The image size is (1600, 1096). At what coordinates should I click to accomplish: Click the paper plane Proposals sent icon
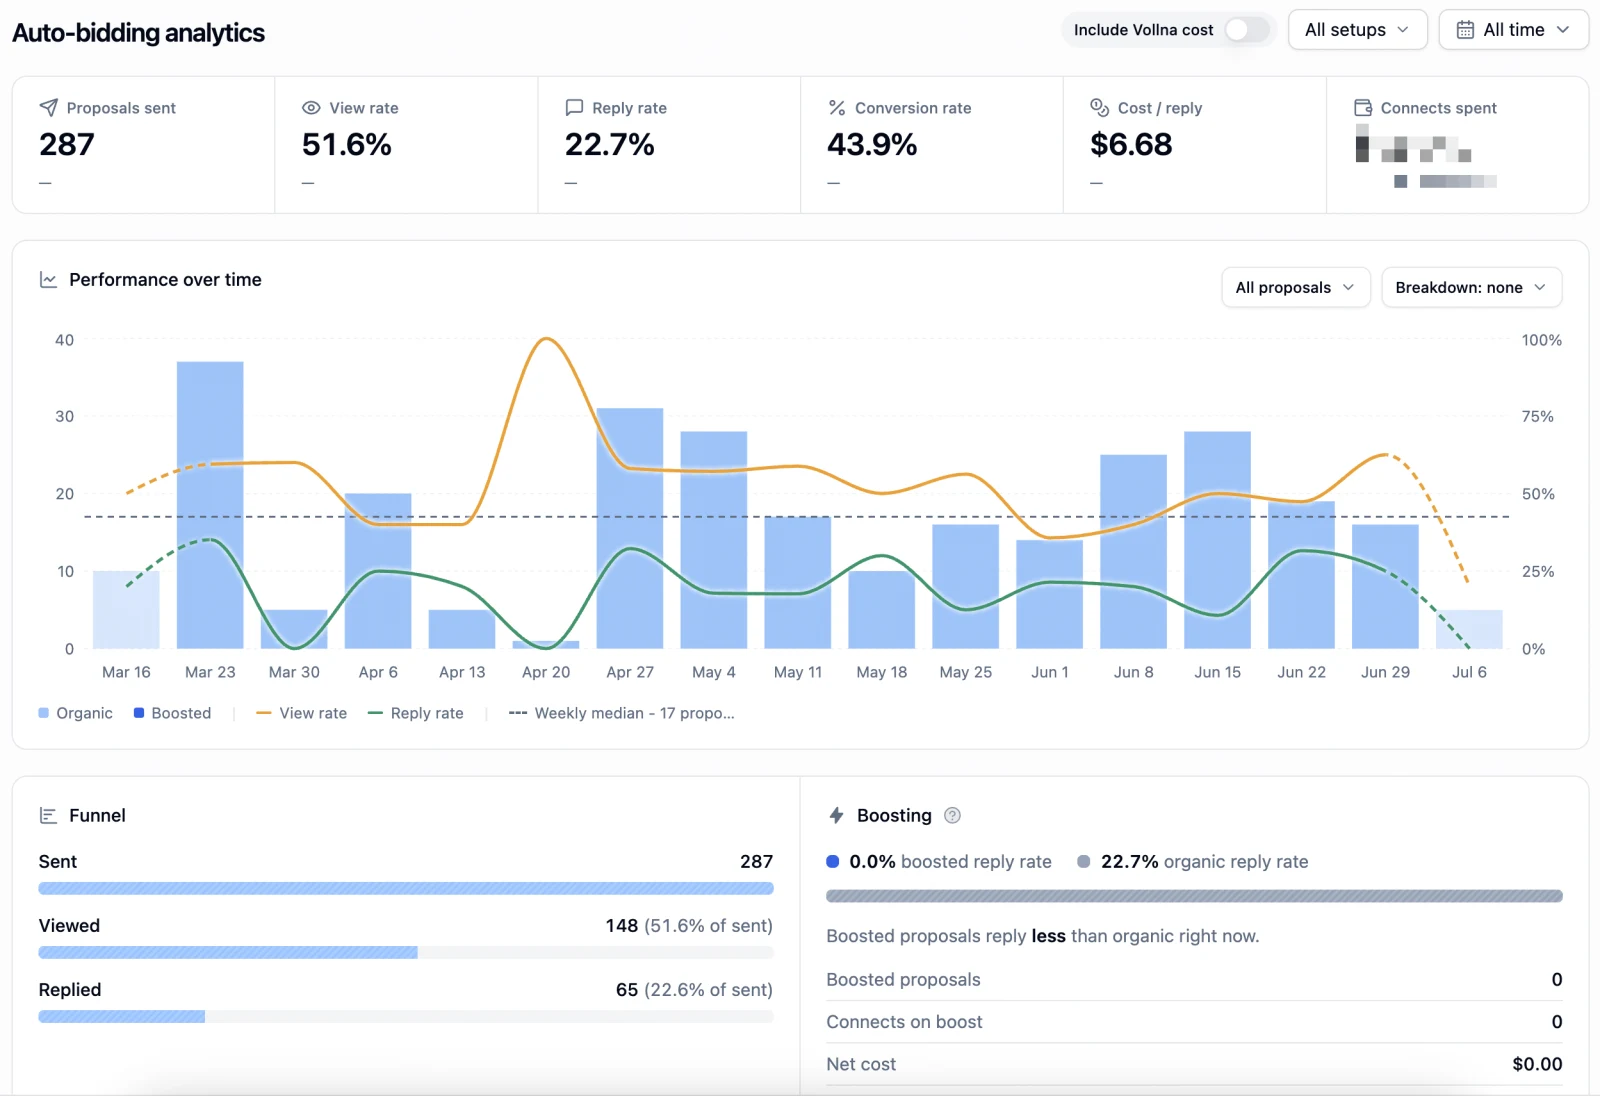[x=48, y=107]
